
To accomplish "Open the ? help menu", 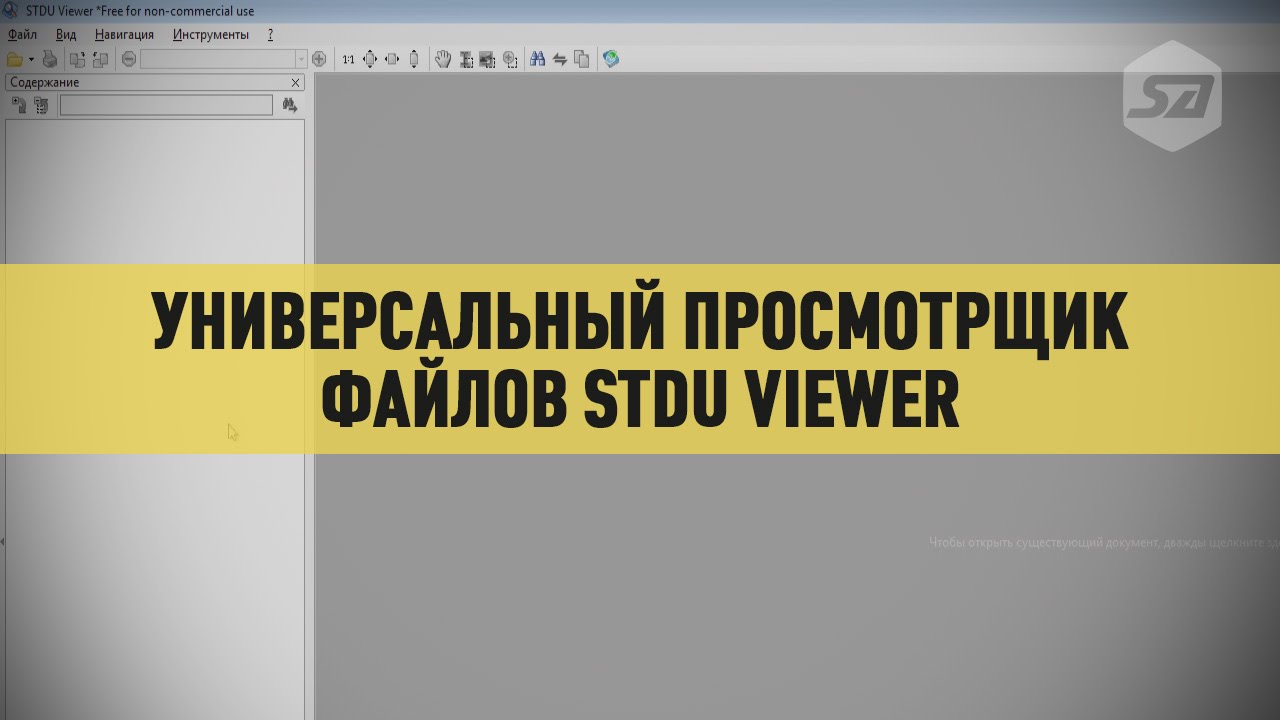I will tap(270, 34).
